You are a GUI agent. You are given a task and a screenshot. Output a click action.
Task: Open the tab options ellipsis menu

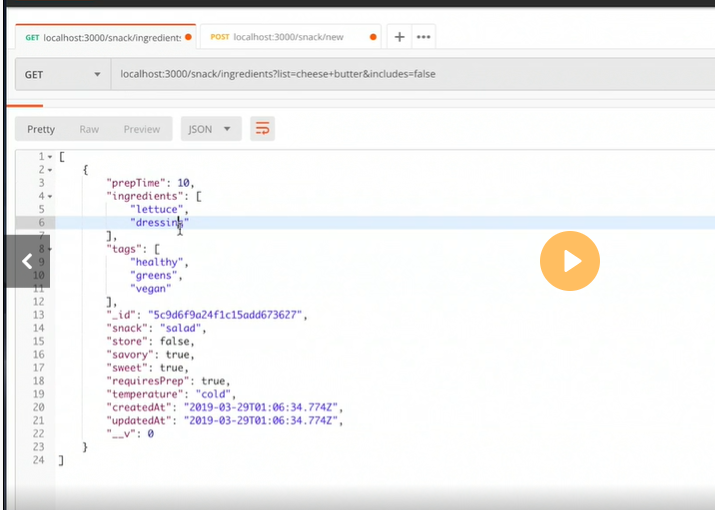(423, 37)
